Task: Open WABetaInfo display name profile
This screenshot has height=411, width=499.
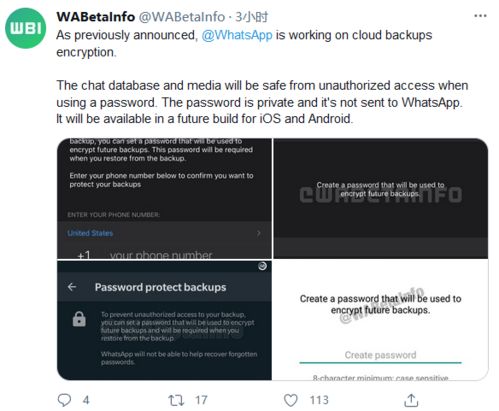Action: coord(96,16)
